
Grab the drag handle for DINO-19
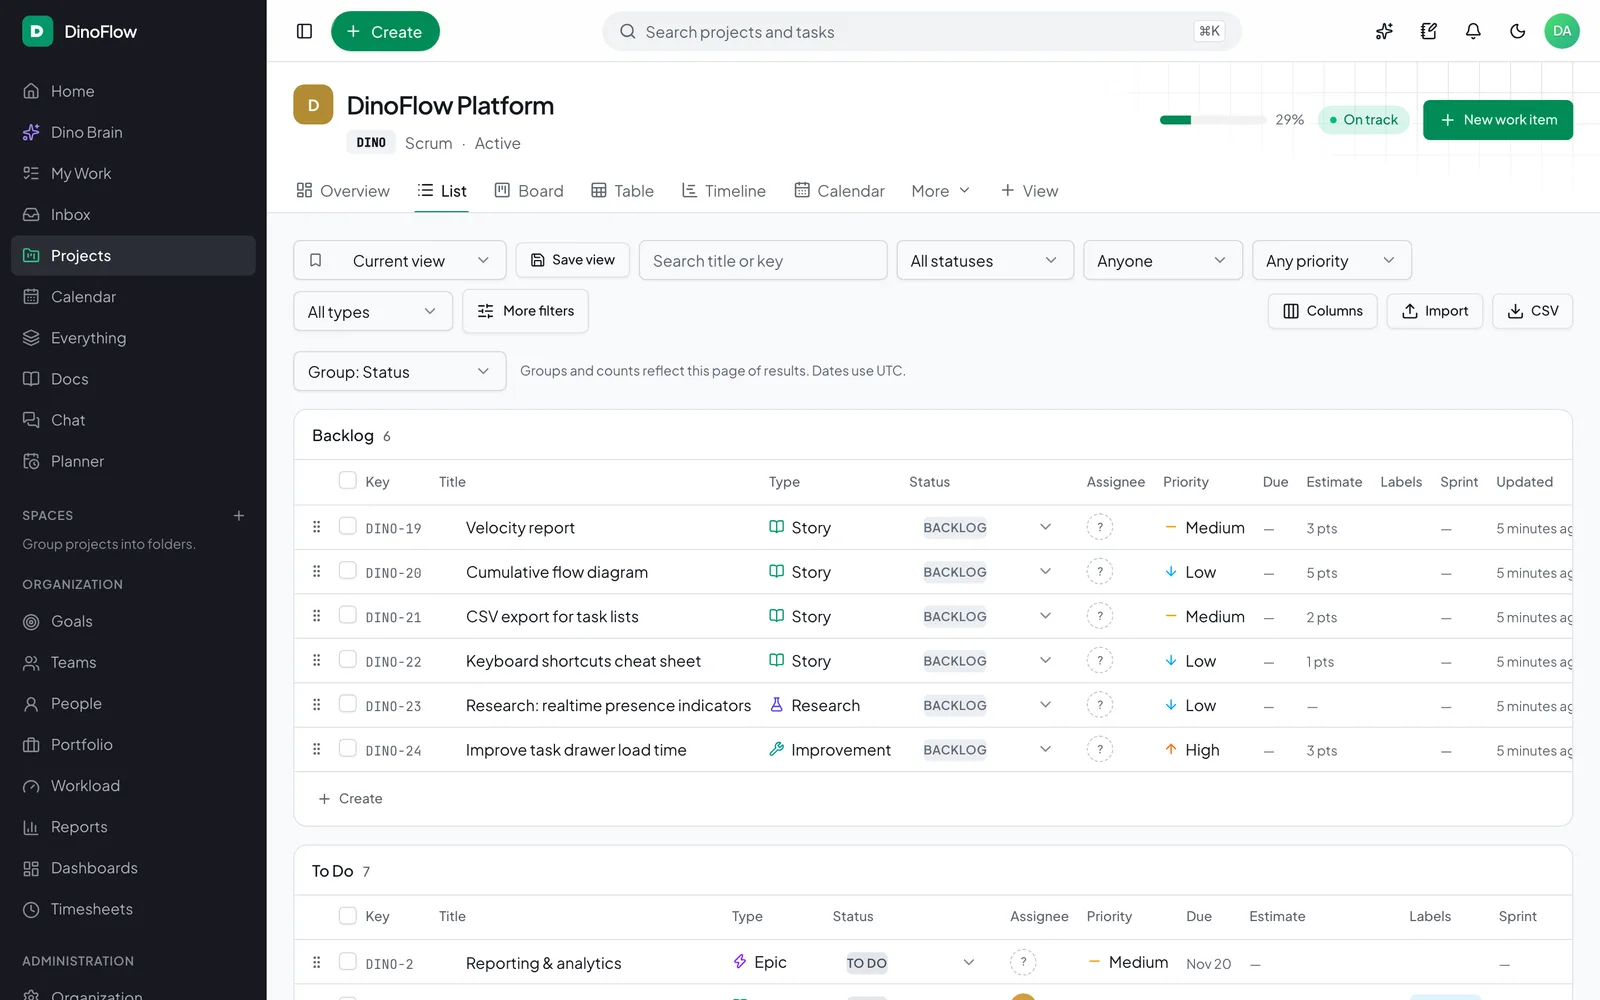[x=316, y=527]
